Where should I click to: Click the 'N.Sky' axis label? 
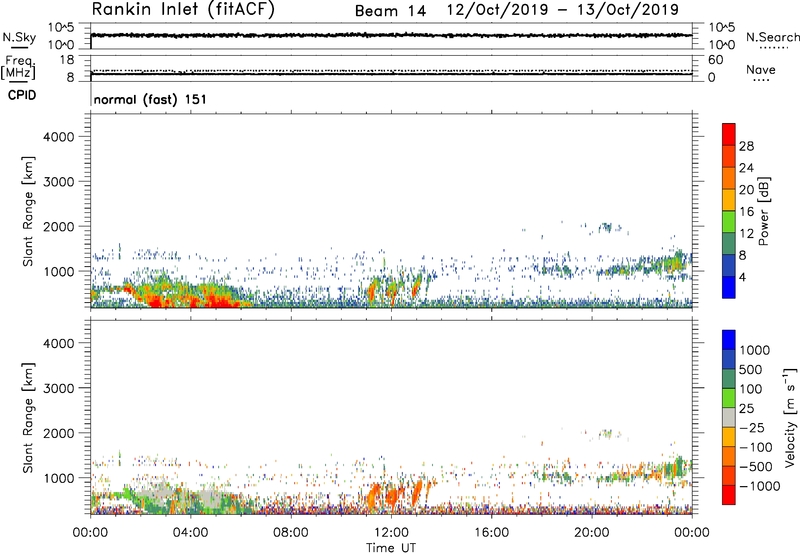[x=19, y=37]
